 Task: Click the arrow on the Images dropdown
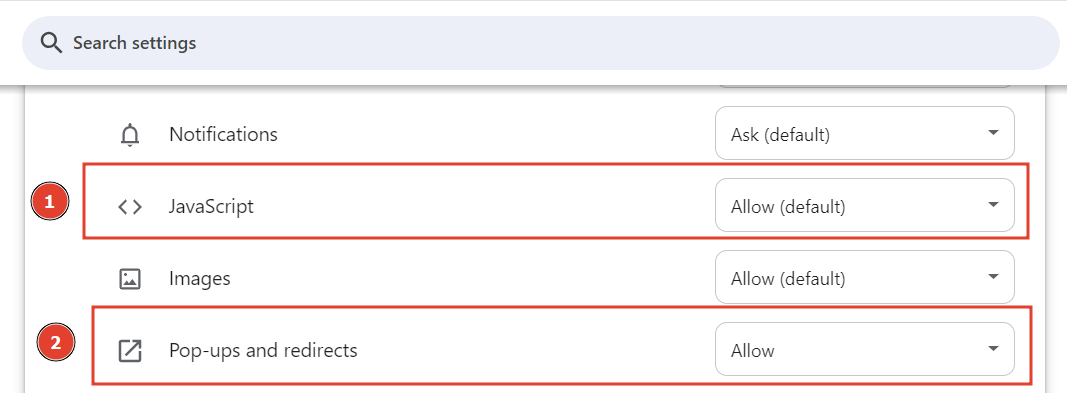[x=993, y=277]
